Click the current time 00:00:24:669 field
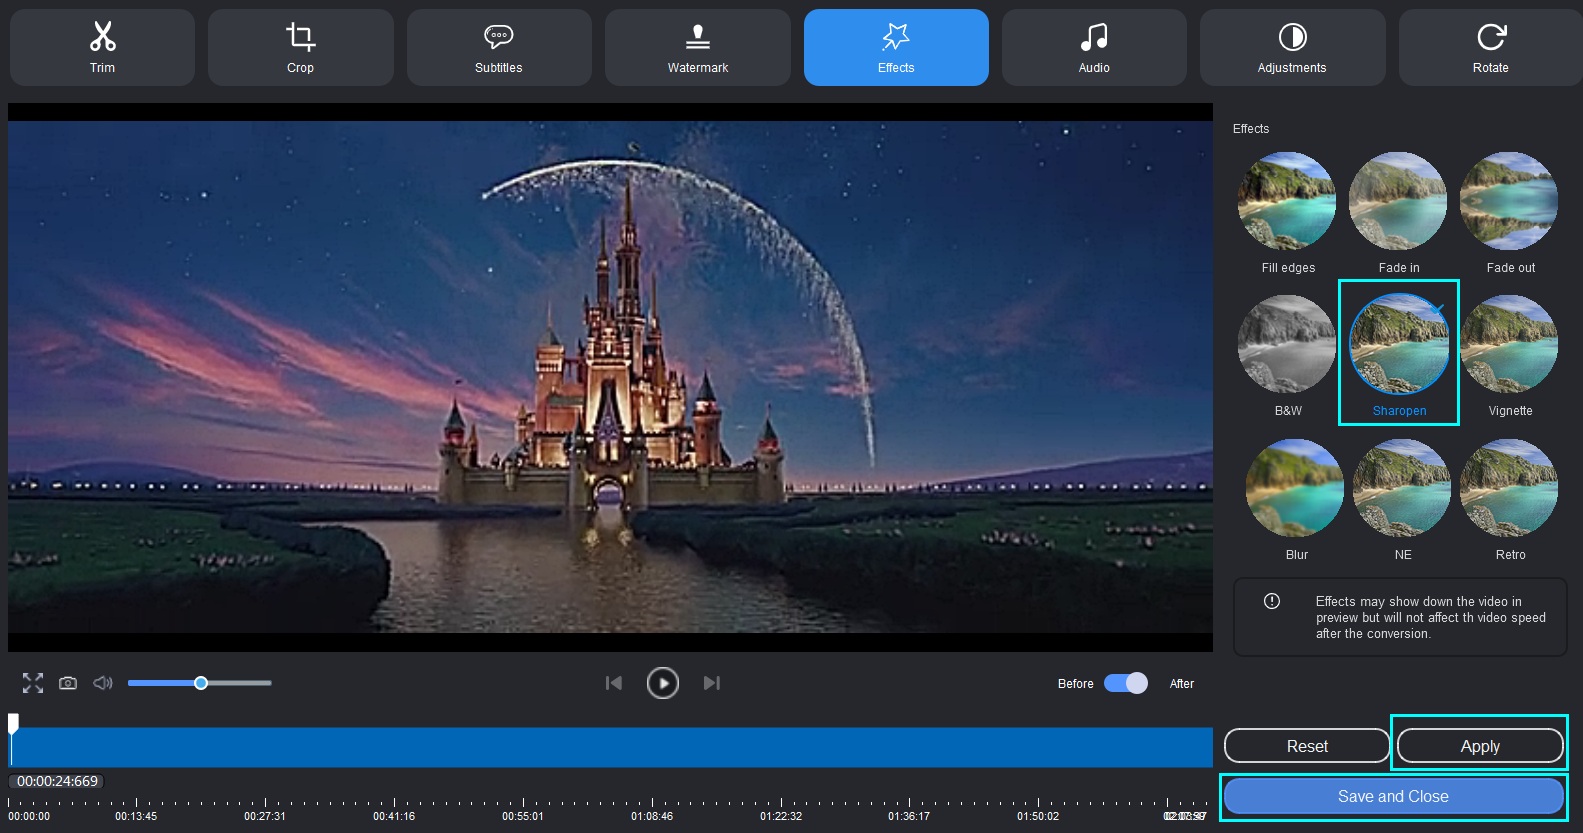Image resolution: width=1583 pixels, height=833 pixels. [x=57, y=781]
